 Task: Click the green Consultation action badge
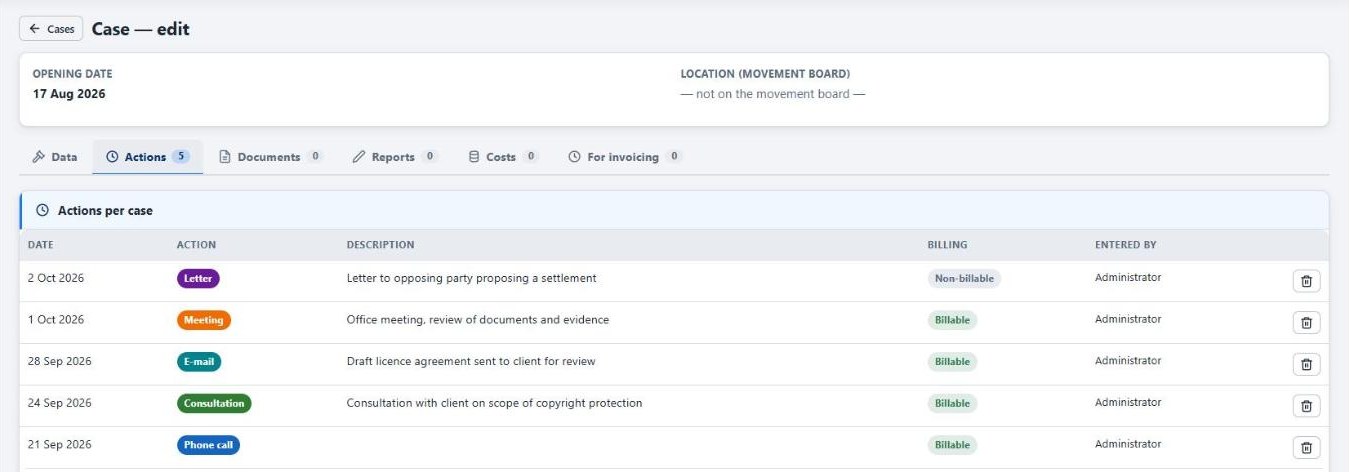click(x=214, y=403)
